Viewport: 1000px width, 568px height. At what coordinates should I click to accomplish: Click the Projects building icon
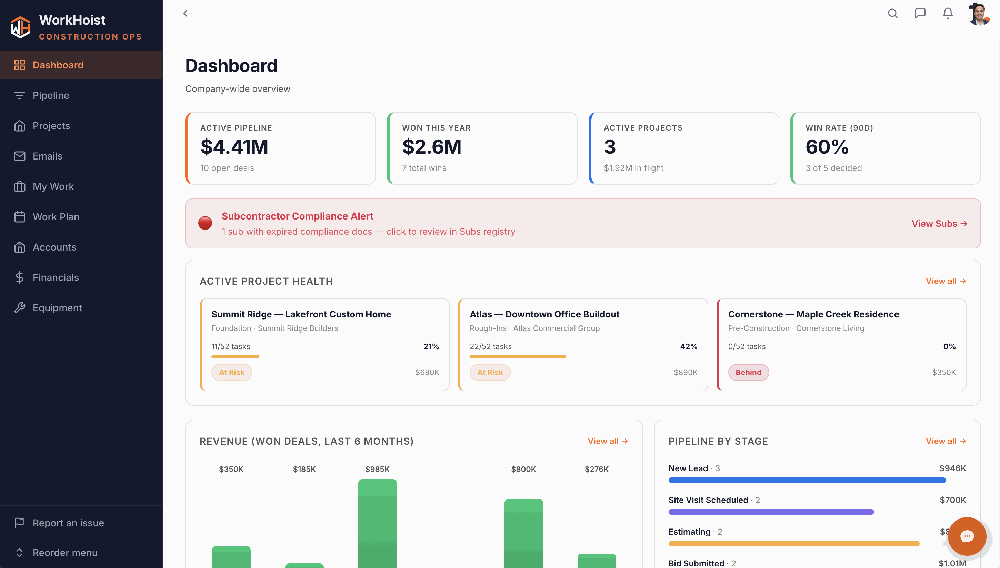20,126
